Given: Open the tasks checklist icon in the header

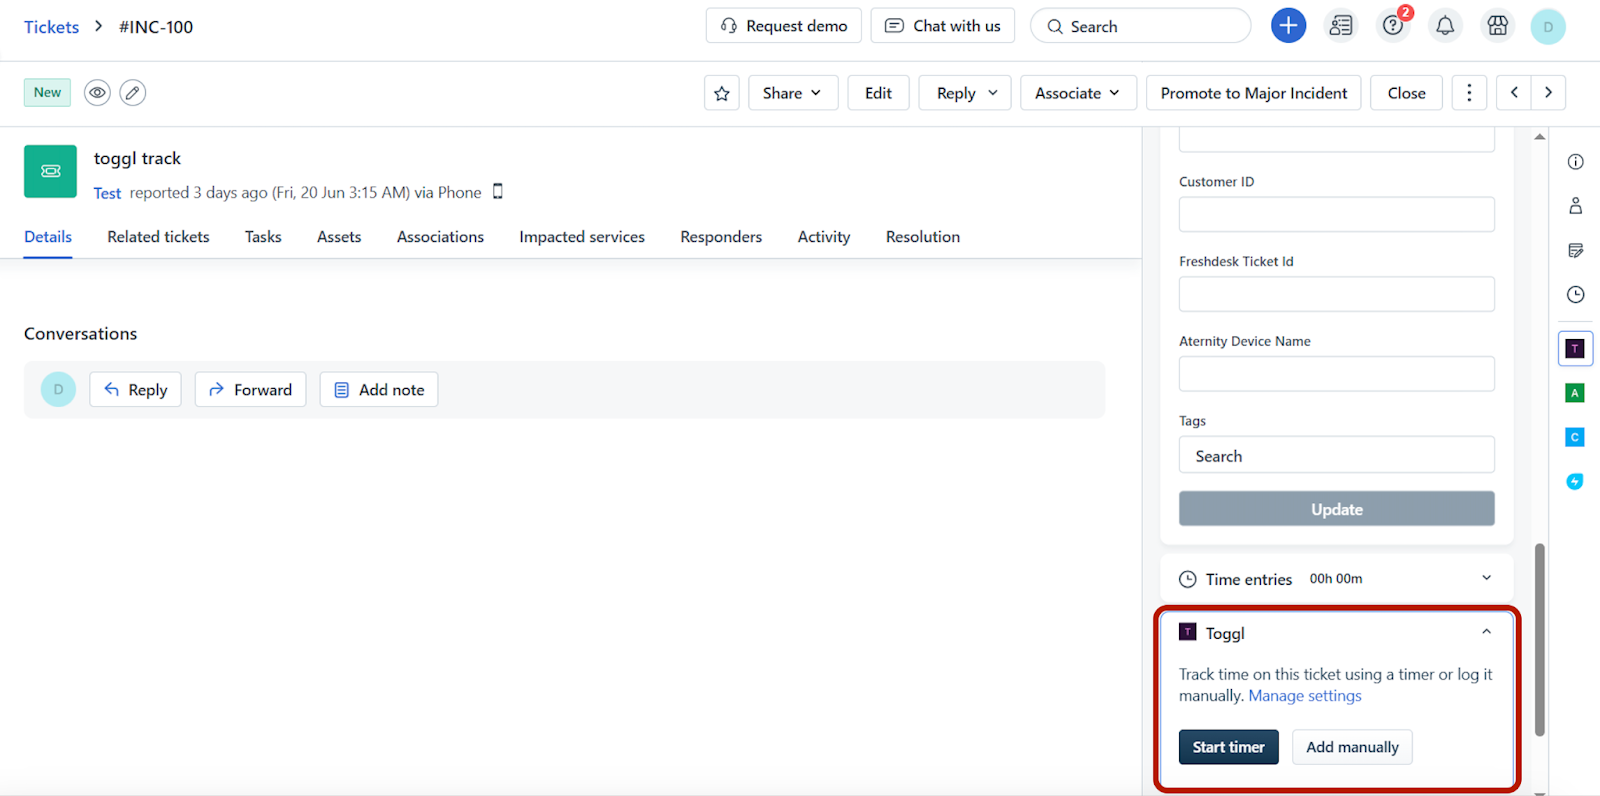Looking at the screenshot, I should point(1341,26).
